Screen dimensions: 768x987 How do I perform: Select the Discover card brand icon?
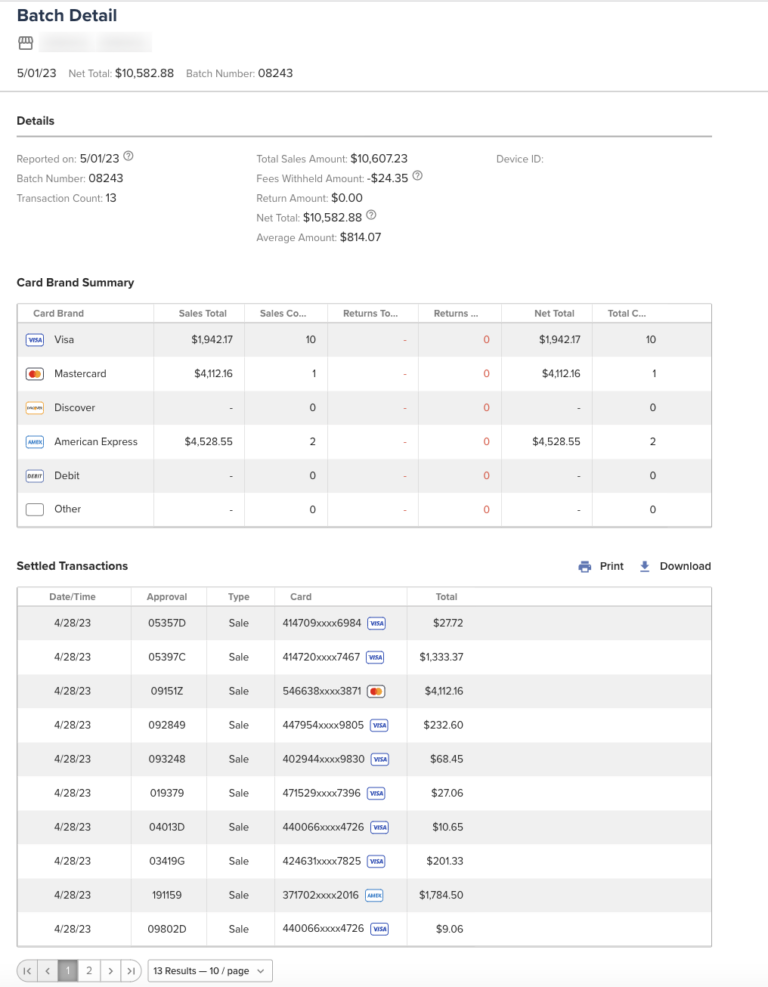tap(35, 407)
